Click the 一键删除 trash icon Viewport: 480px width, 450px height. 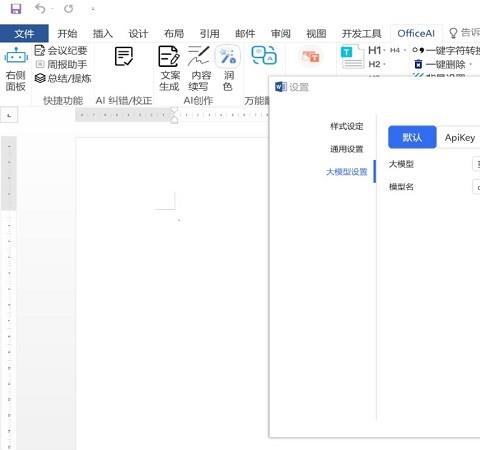pyautogui.click(x=418, y=64)
